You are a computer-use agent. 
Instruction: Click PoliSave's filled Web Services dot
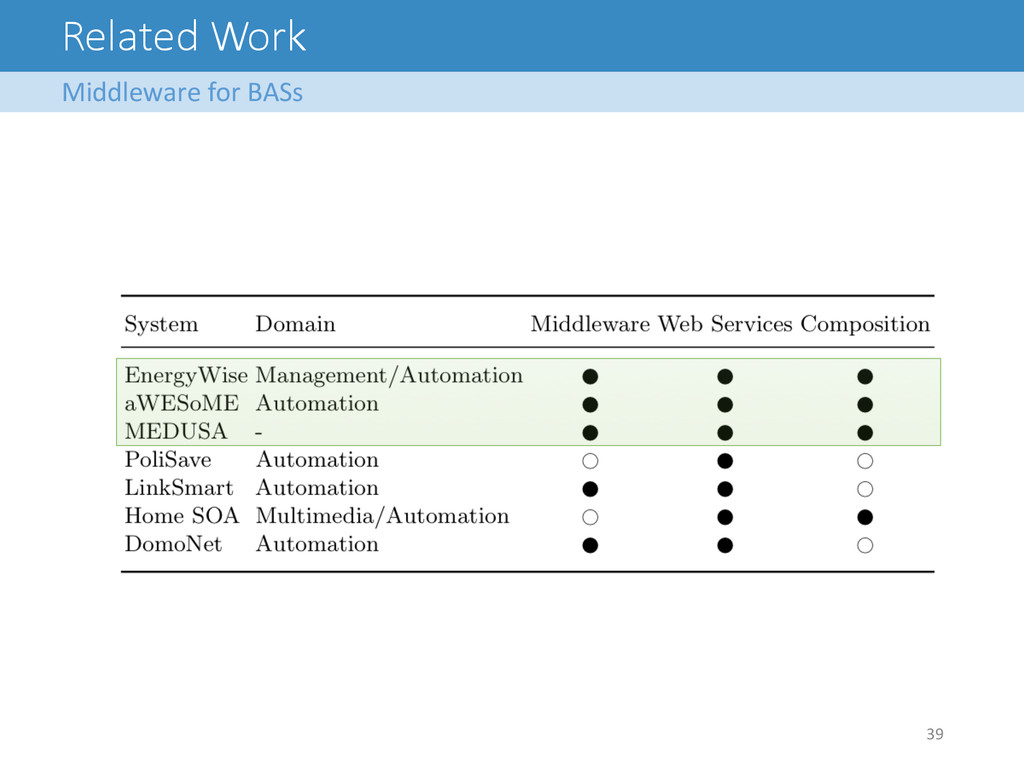pyautogui.click(x=725, y=461)
